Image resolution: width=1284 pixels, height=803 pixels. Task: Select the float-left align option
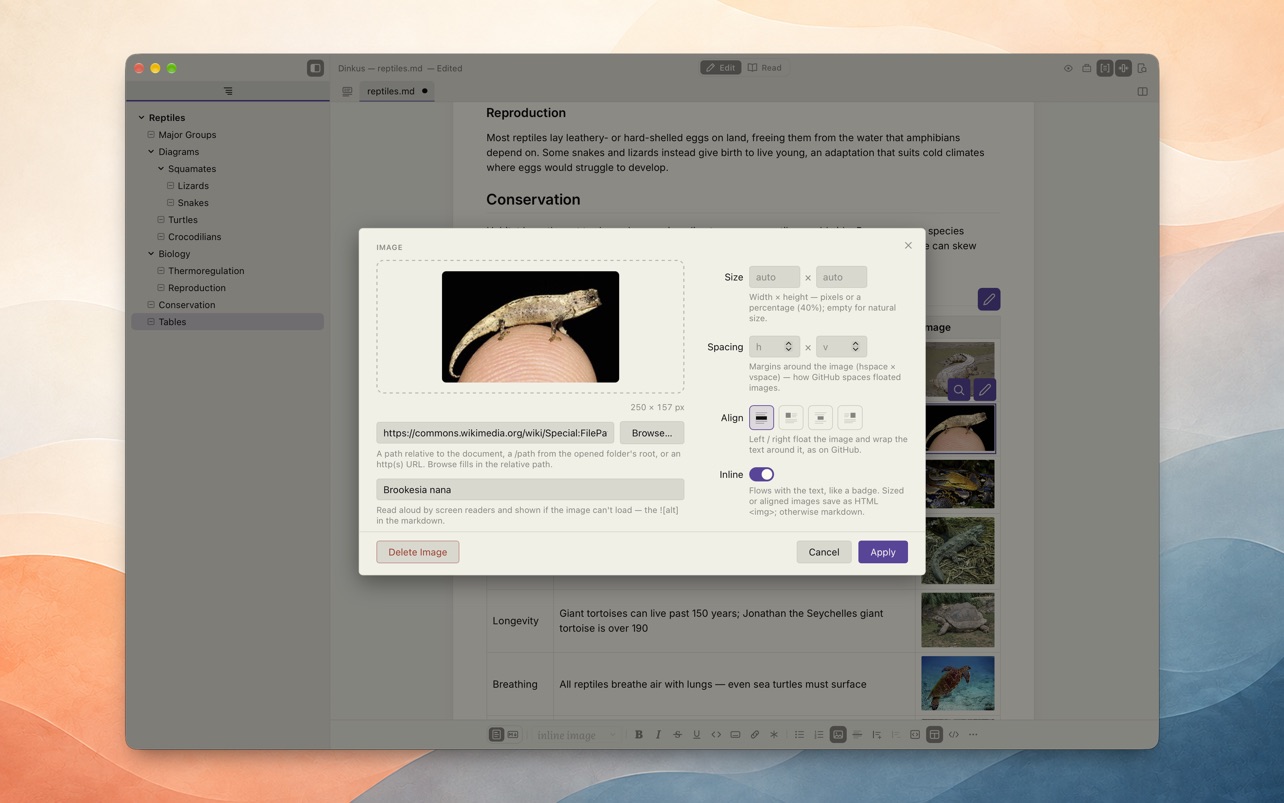coord(791,417)
